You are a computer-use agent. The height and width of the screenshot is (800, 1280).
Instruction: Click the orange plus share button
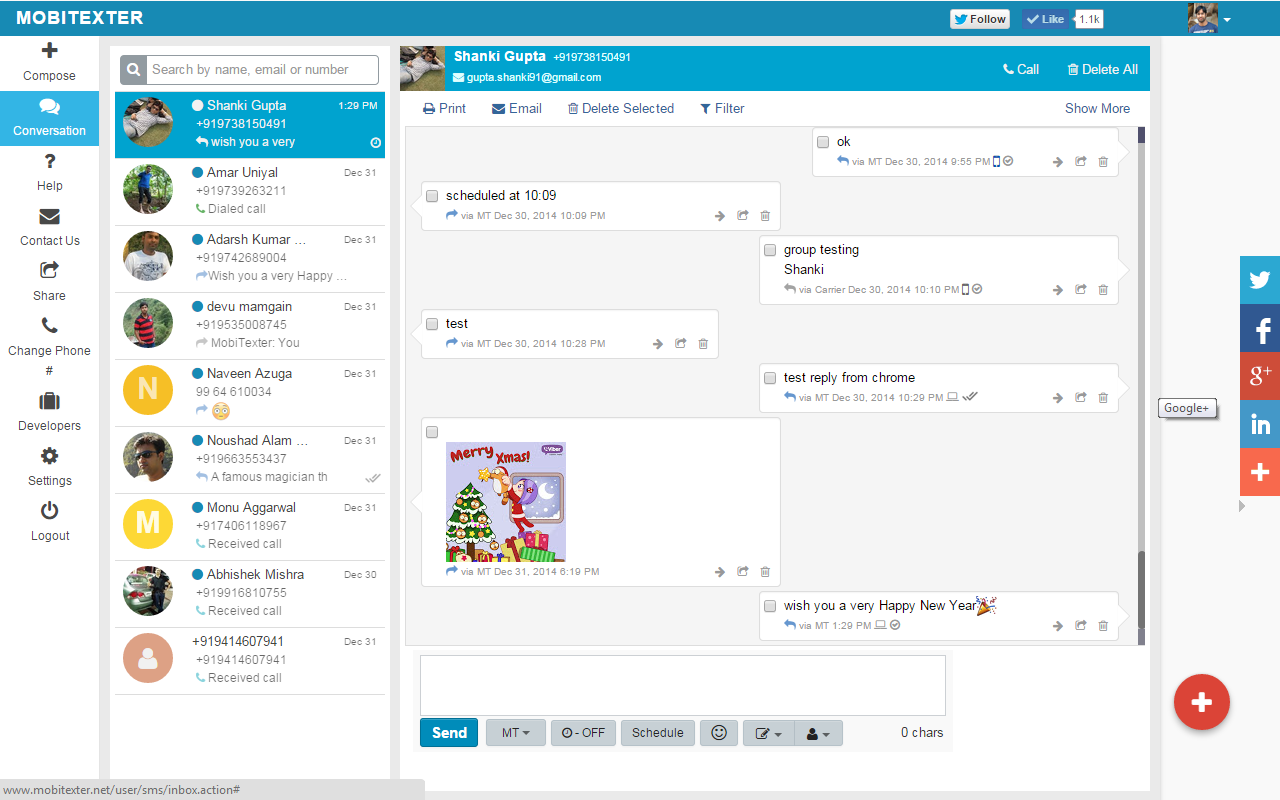coord(1260,472)
